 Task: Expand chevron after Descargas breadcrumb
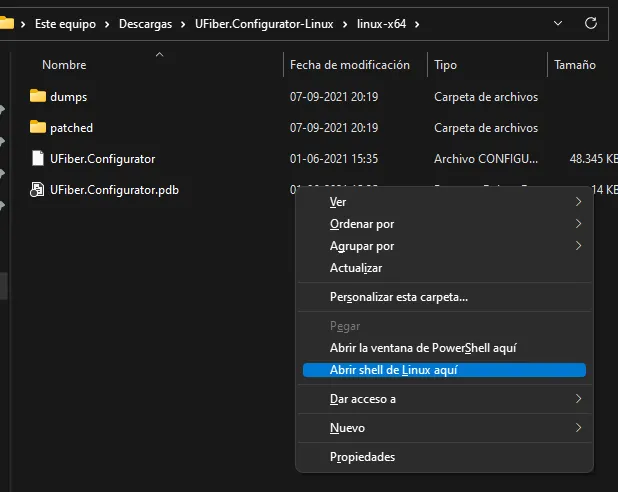coord(183,24)
